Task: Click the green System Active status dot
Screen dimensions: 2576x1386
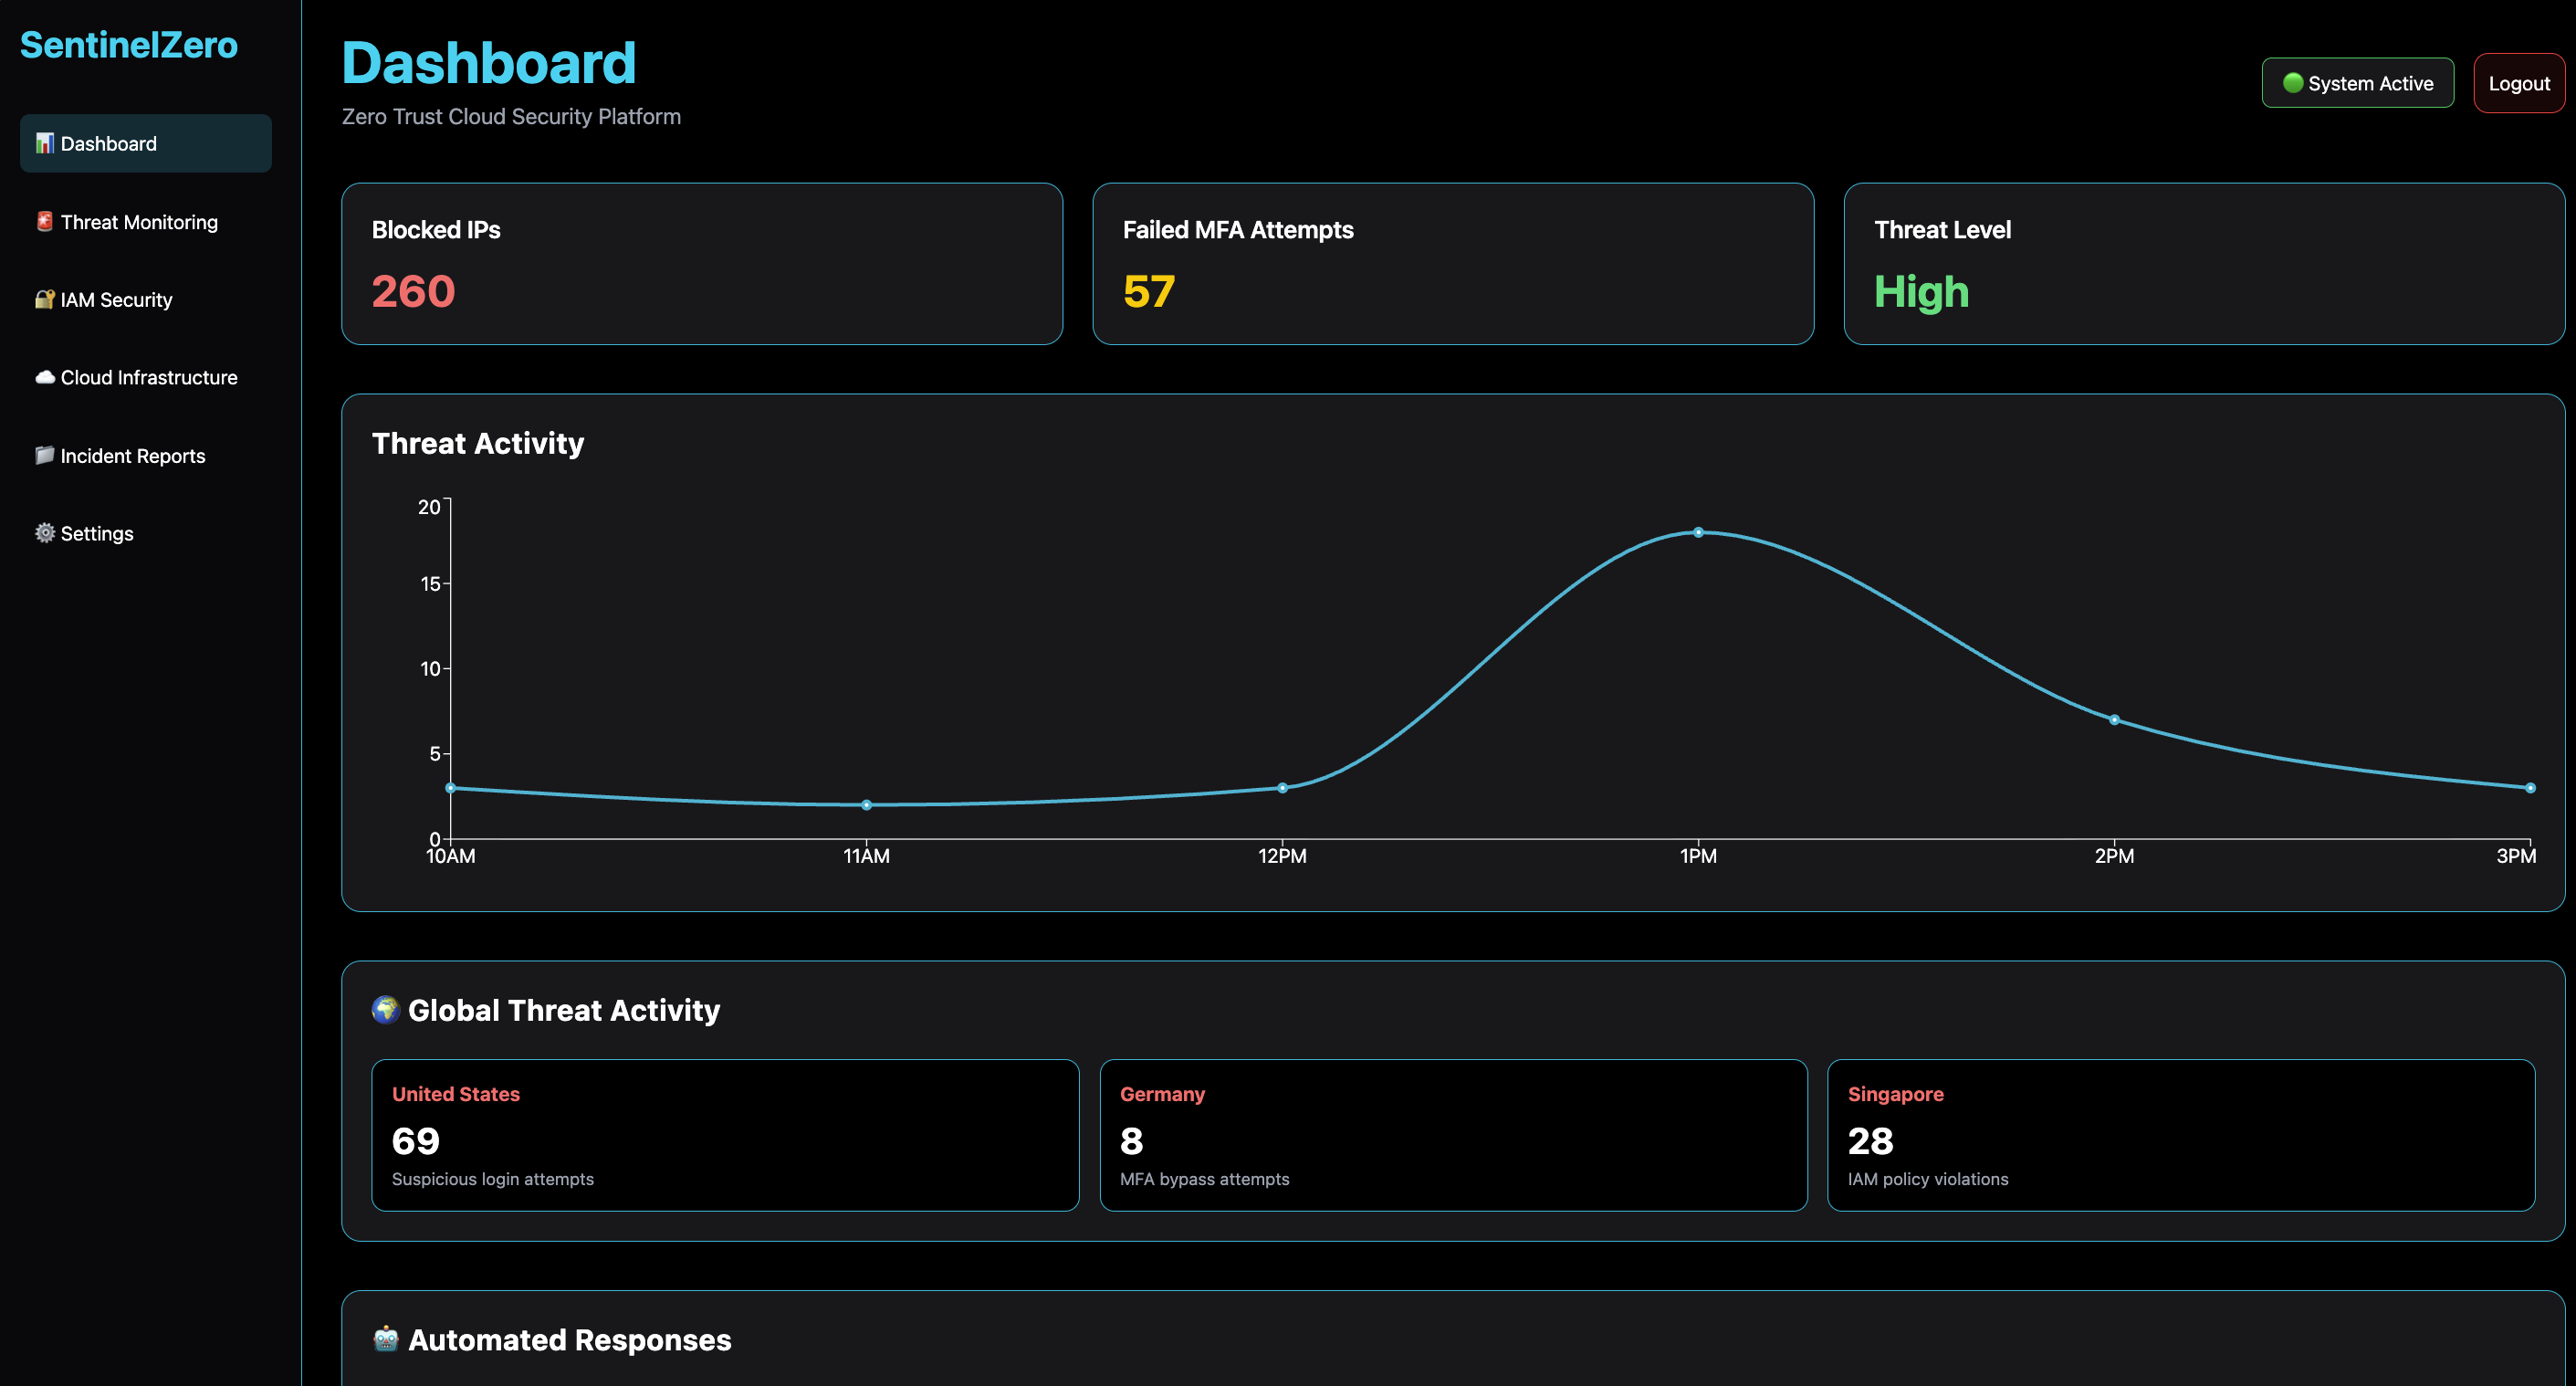Action: [x=2293, y=83]
